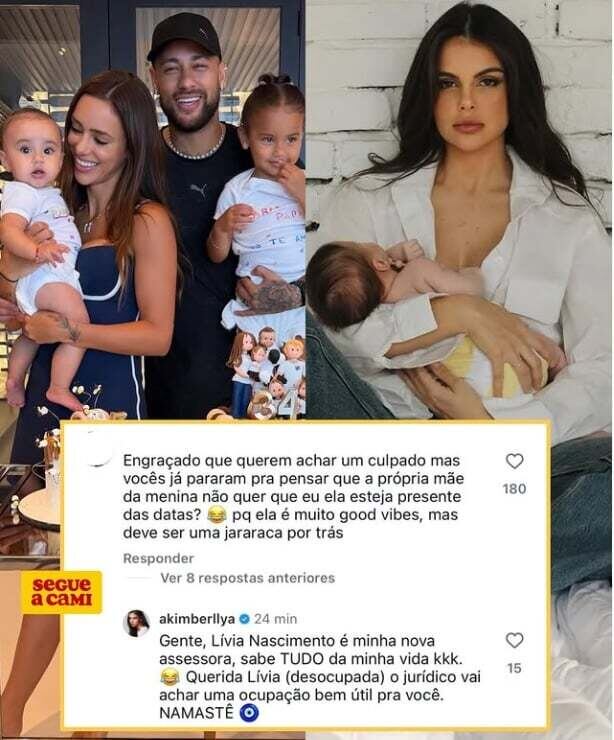
Task: Select the reply text starting 'Gente, Lívia Nascimento'
Action: [x=320, y=677]
